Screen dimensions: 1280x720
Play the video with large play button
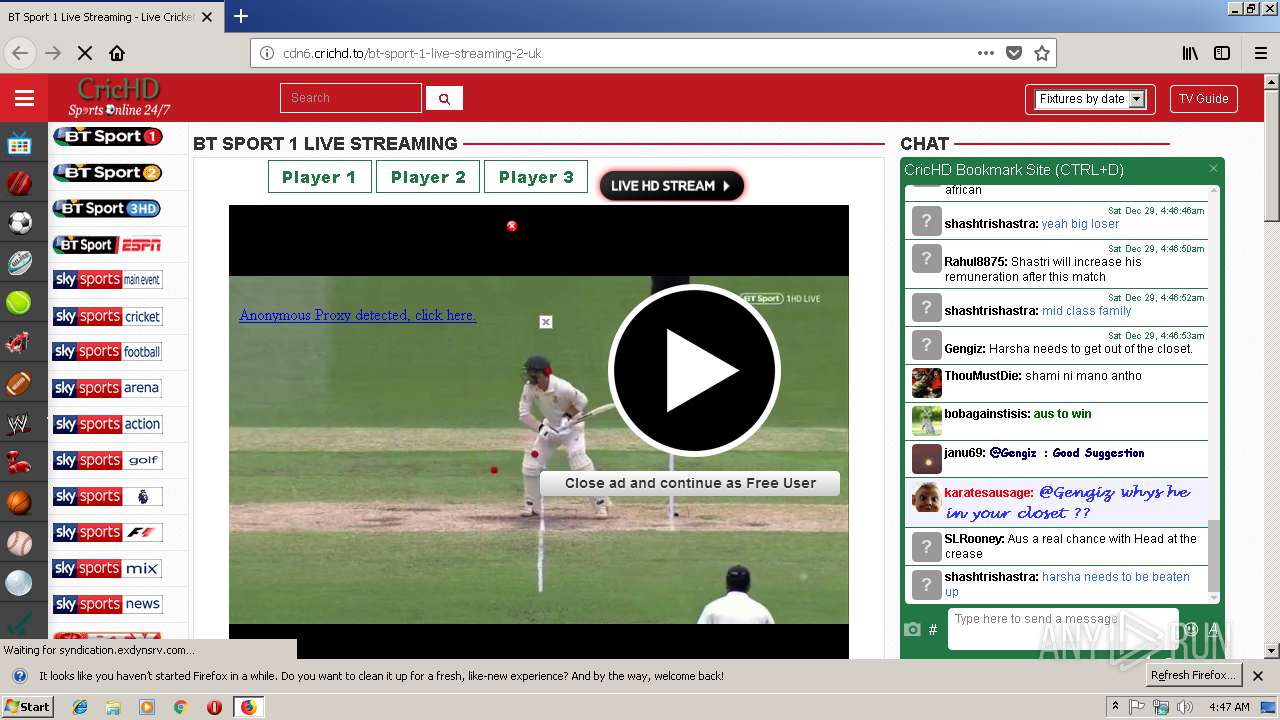click(694, 371)
